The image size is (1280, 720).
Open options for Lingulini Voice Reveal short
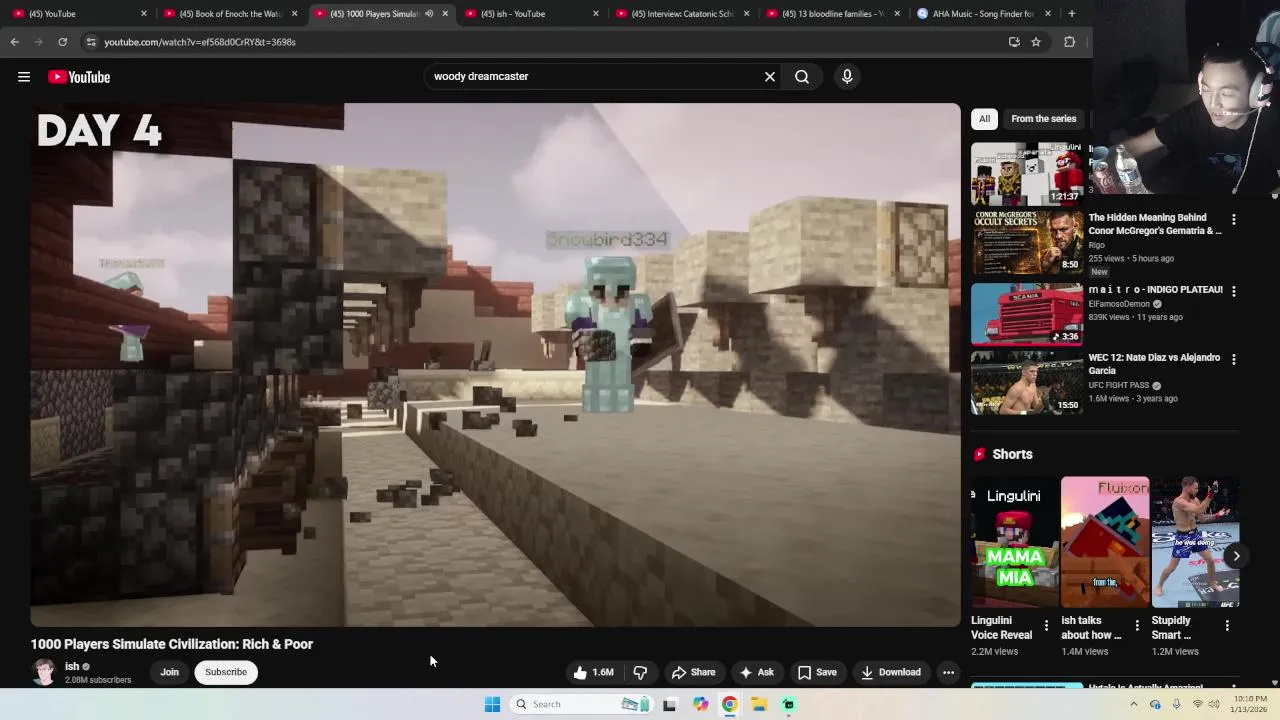point(1047,626)
